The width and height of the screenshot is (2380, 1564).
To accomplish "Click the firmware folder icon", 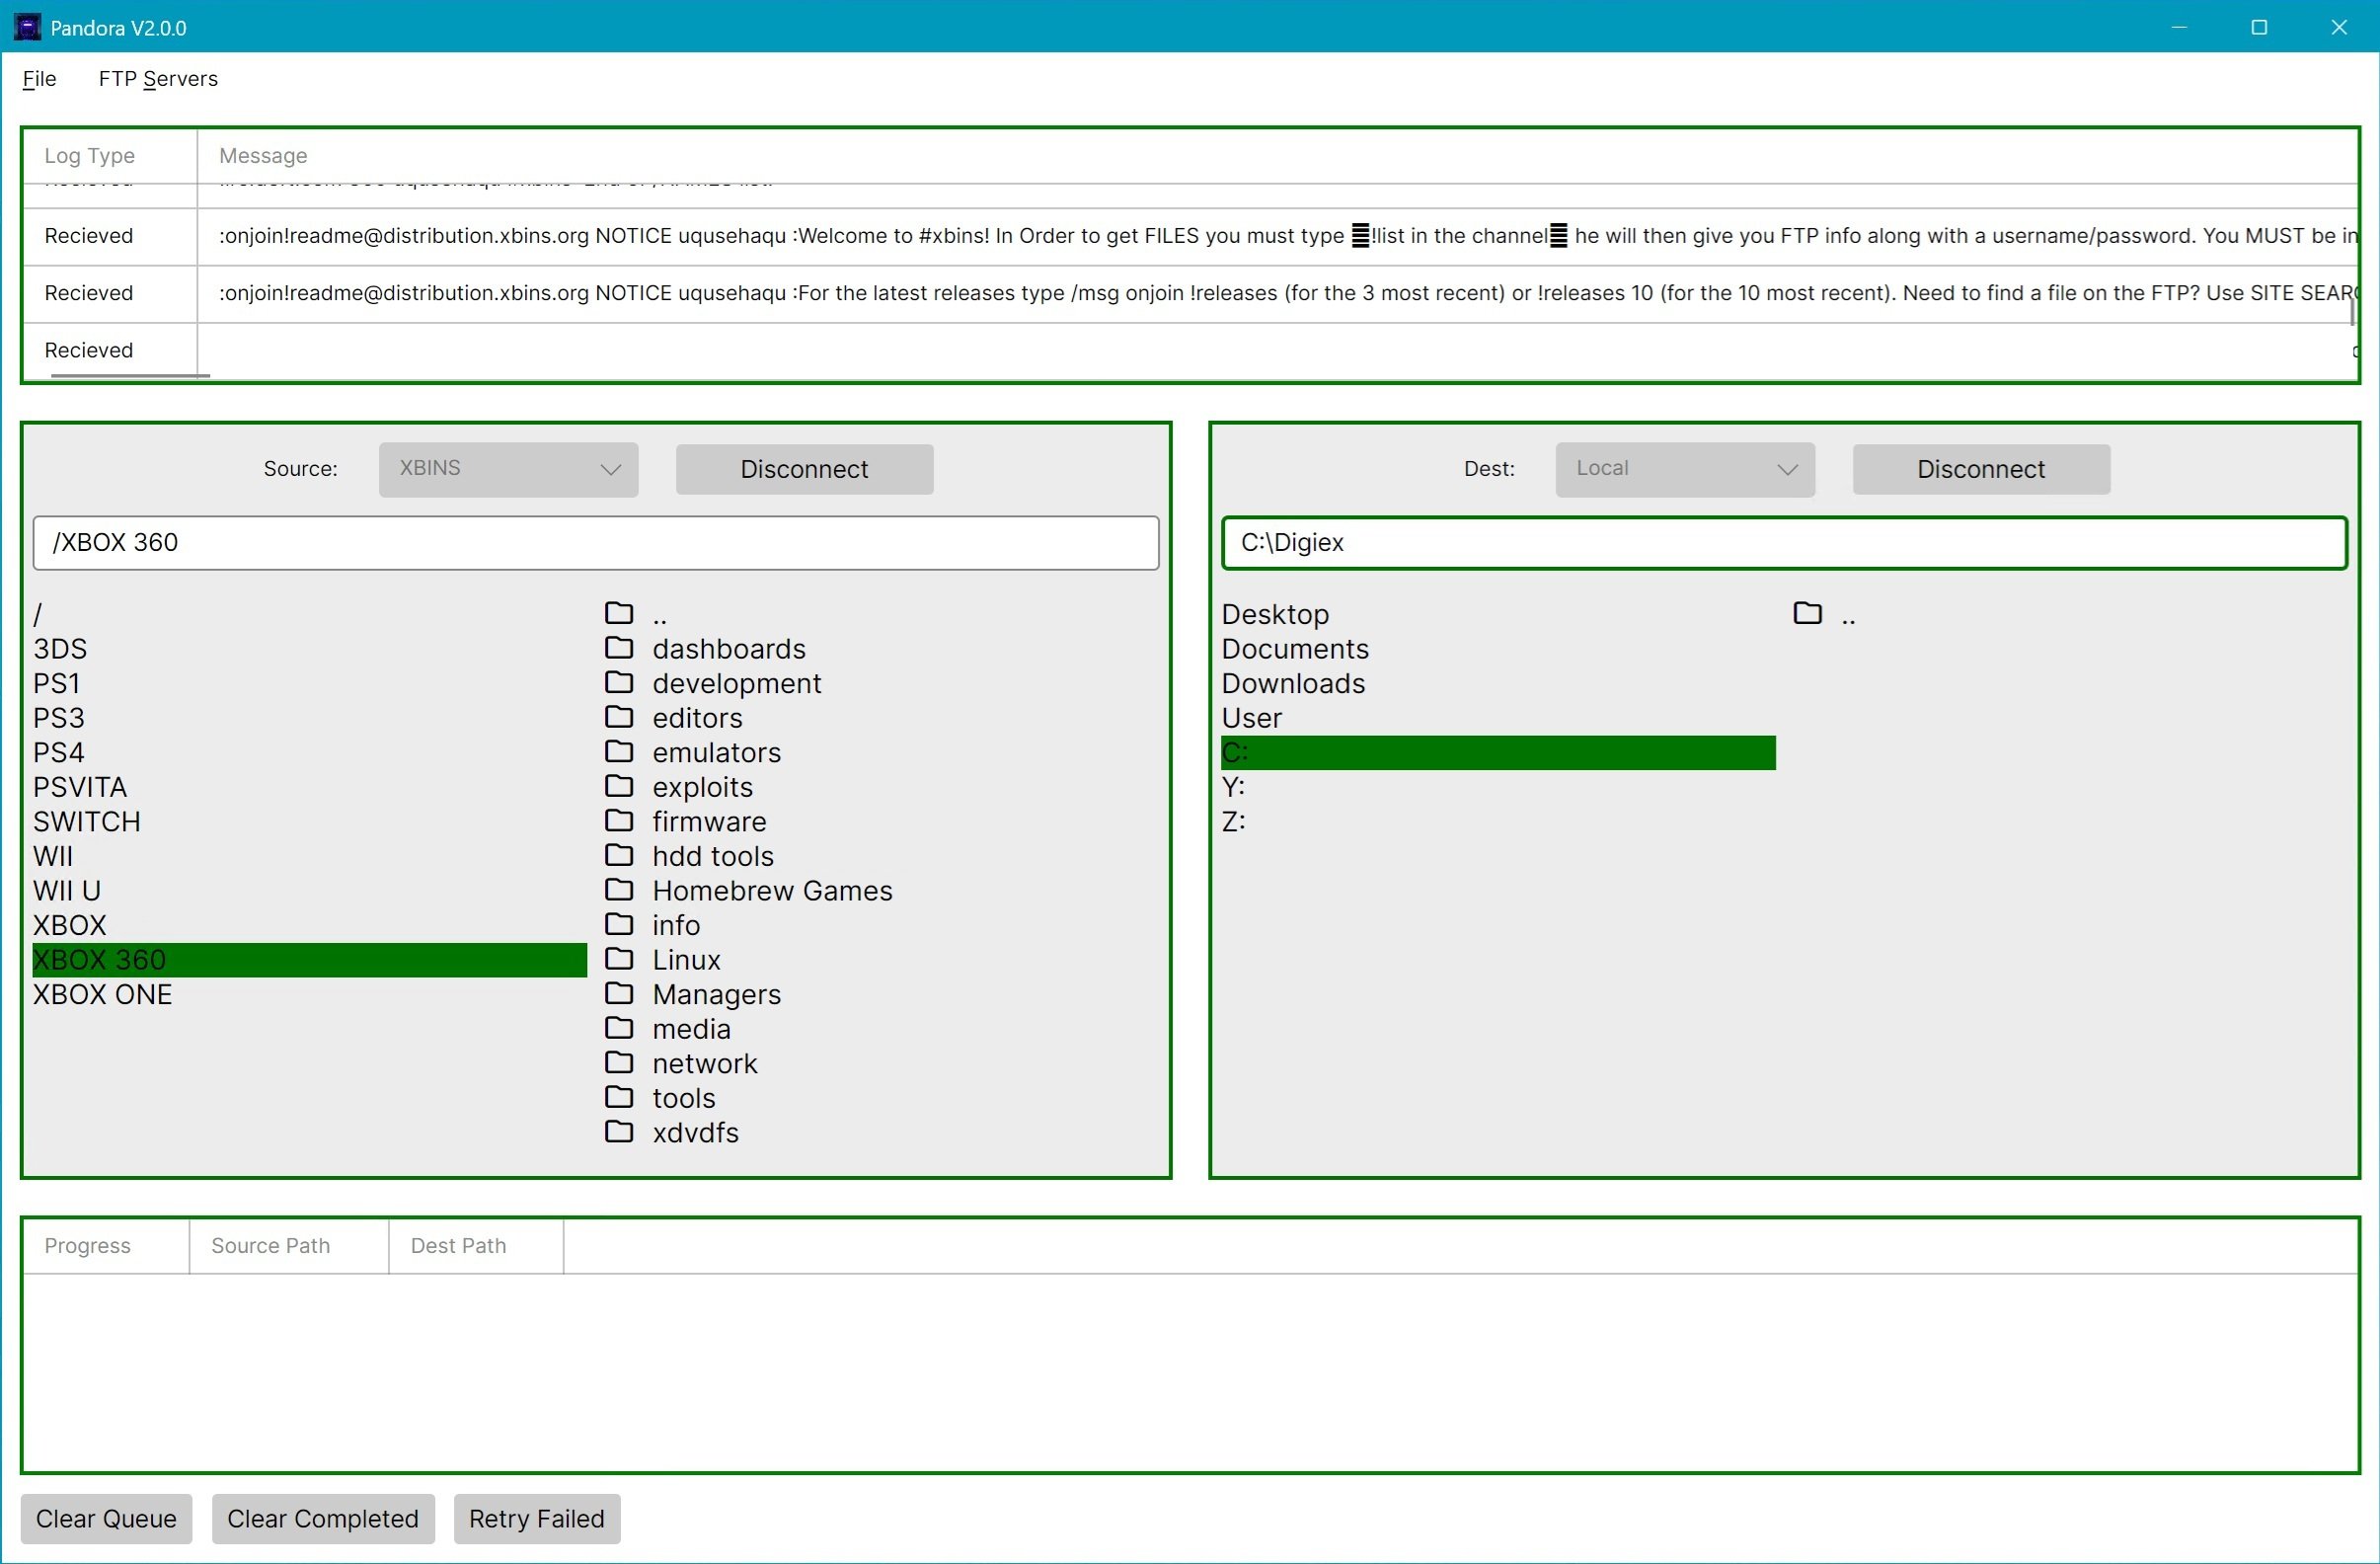I will click(619, 821).
